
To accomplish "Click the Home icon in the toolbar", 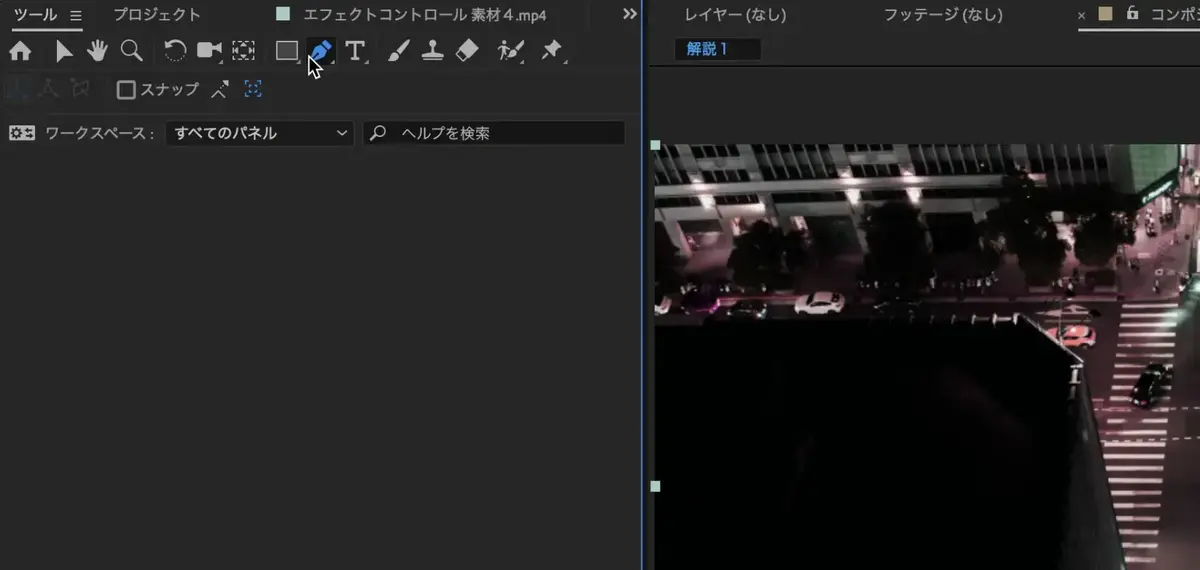I will pyautogui.click(x=20, y=51).
